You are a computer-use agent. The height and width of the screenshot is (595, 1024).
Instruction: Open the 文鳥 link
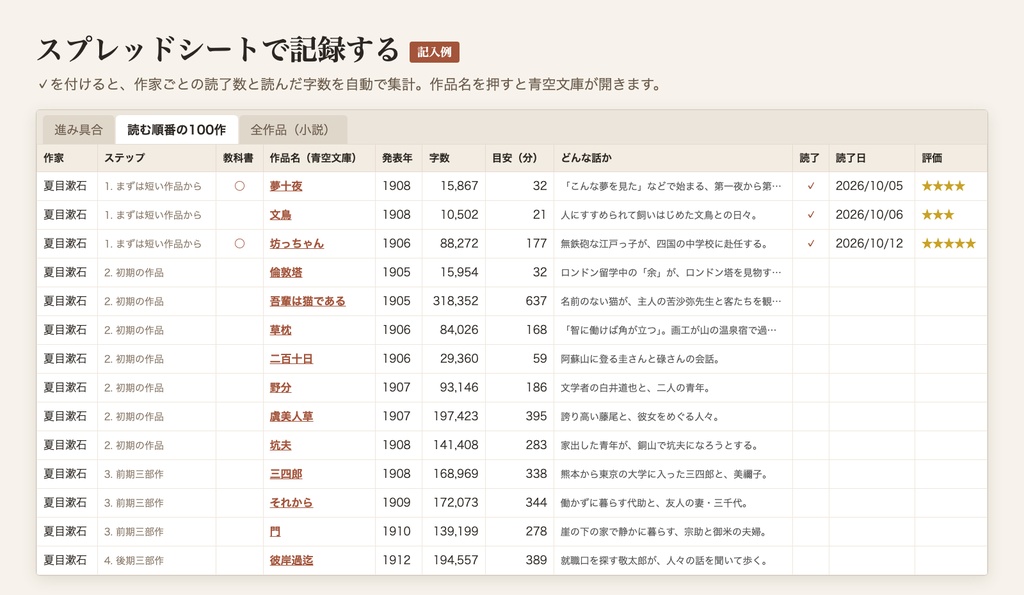[280, 215]
